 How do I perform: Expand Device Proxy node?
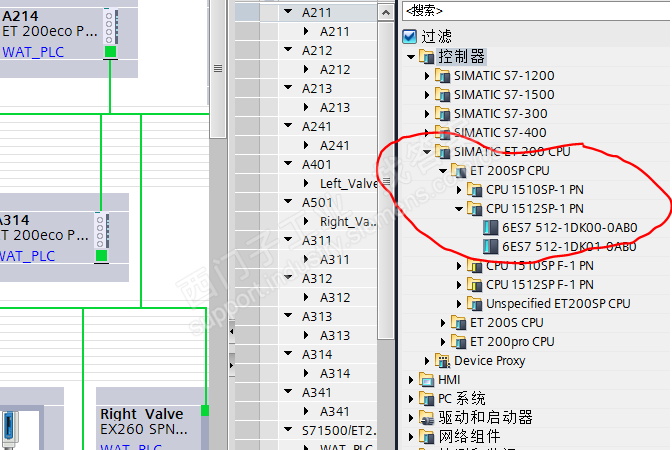click(x=427, y=361)
